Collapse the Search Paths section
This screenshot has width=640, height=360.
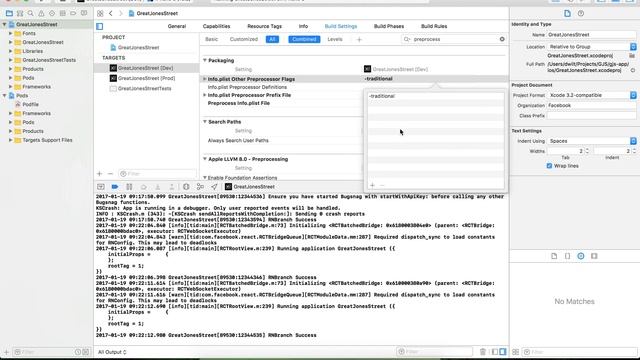click(205, 122)
